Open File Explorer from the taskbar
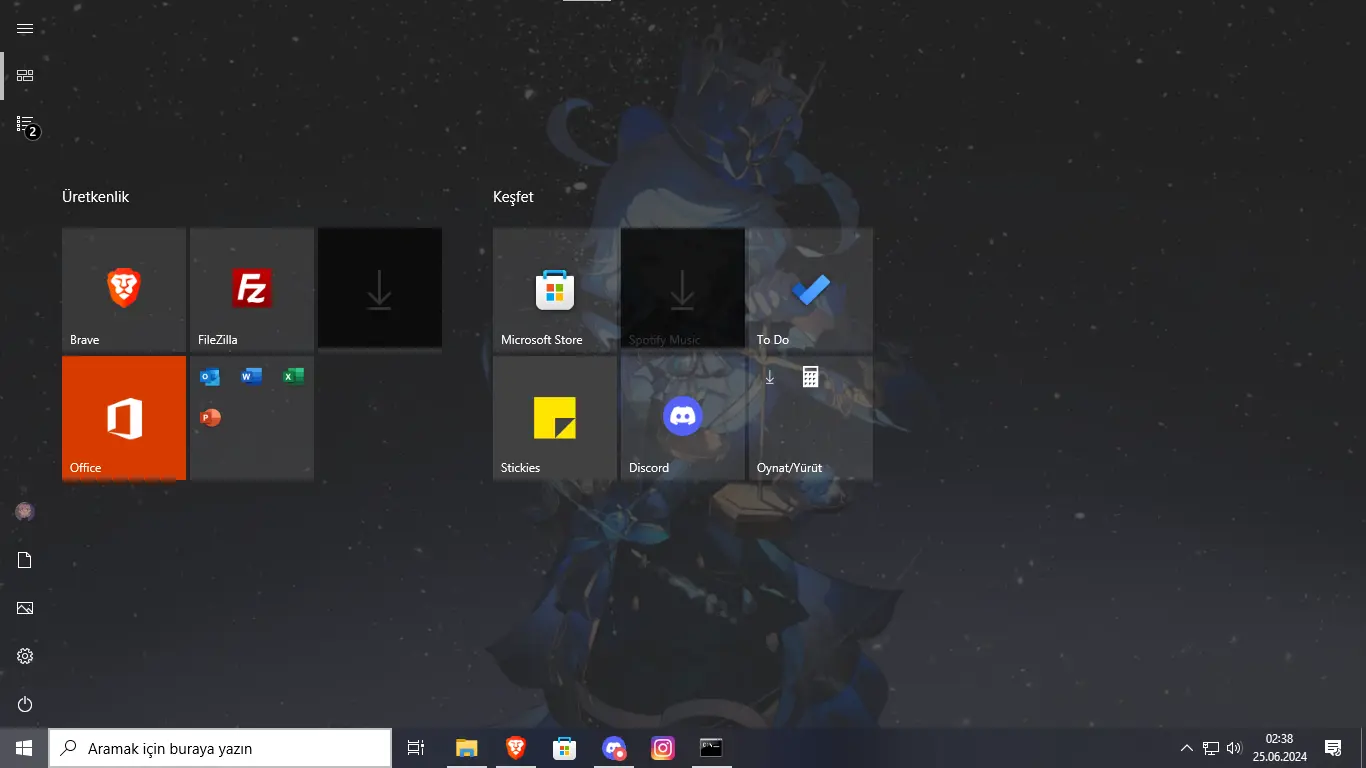The height and width of the screenshot is (768, 1366). click(x=467, y=748)
